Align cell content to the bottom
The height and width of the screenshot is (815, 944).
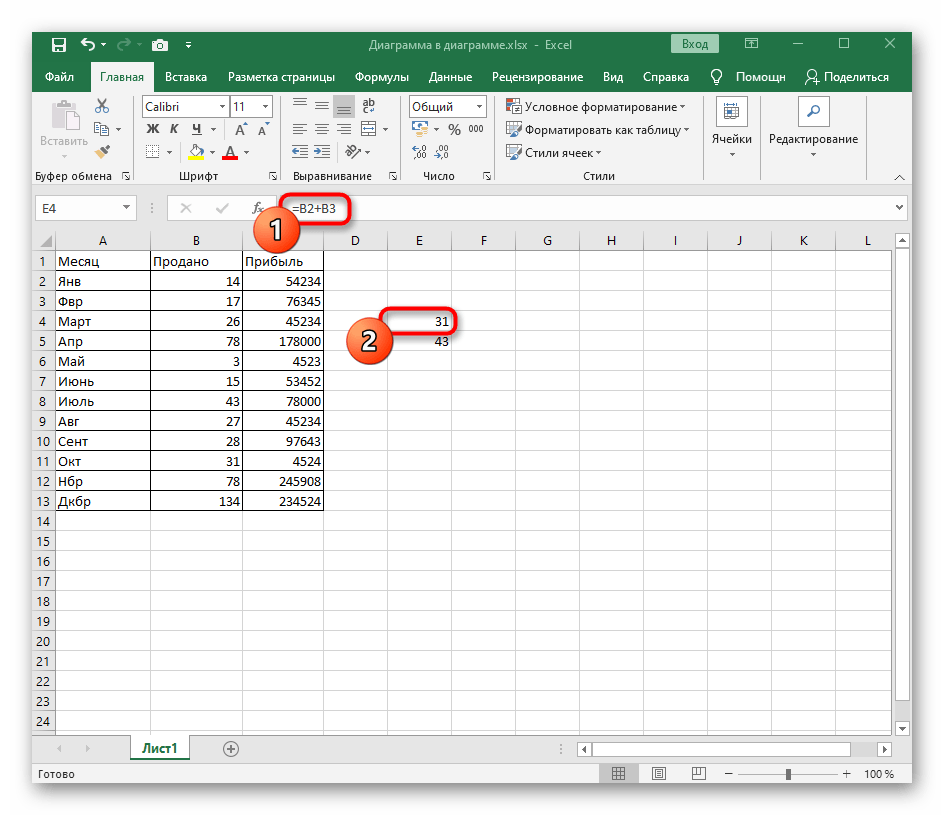coord(344,107)
